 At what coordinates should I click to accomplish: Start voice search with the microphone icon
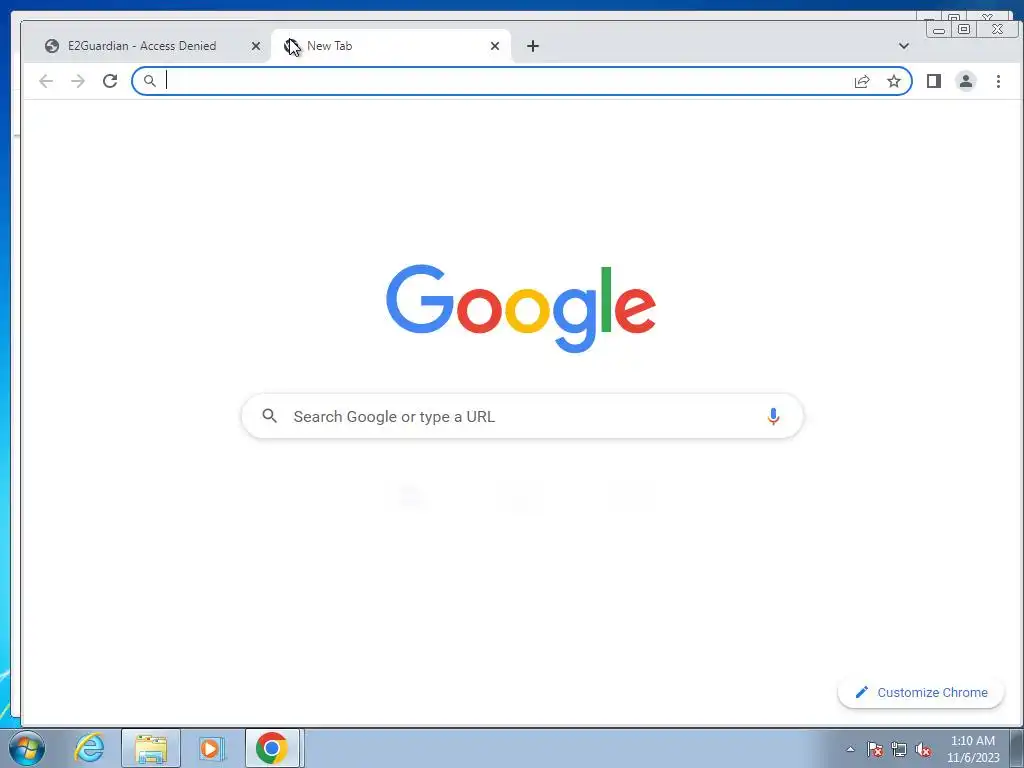click(x=773, y=416)
